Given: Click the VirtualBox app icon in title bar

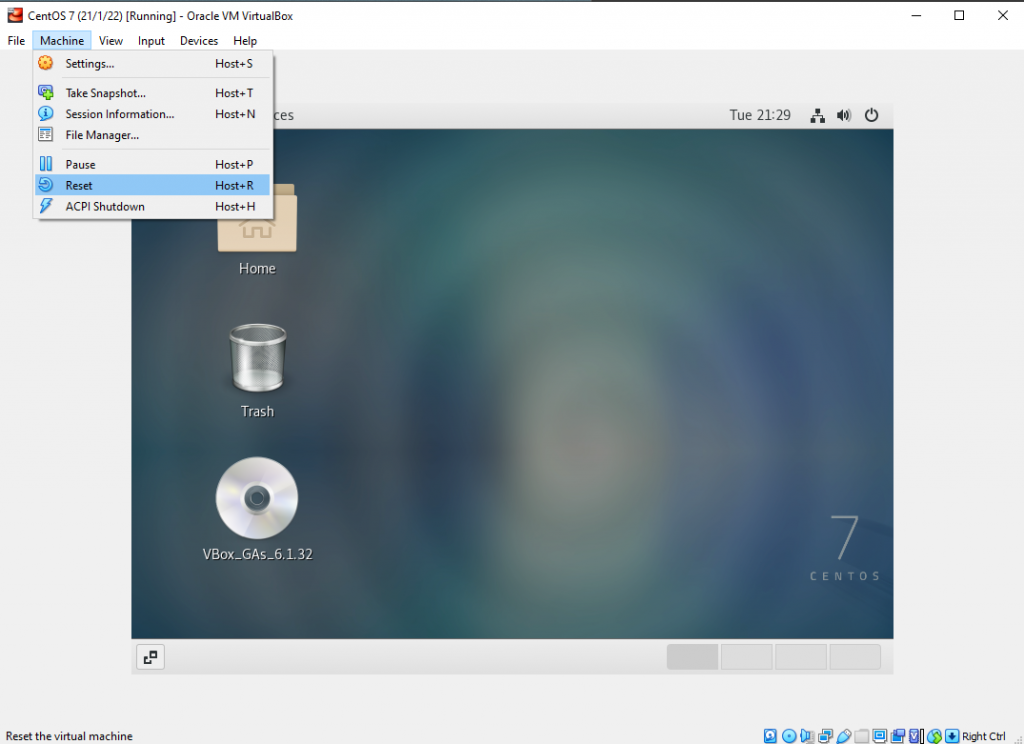Looking at the screenshot, I should pyautogui.click(x=14, y=15).
